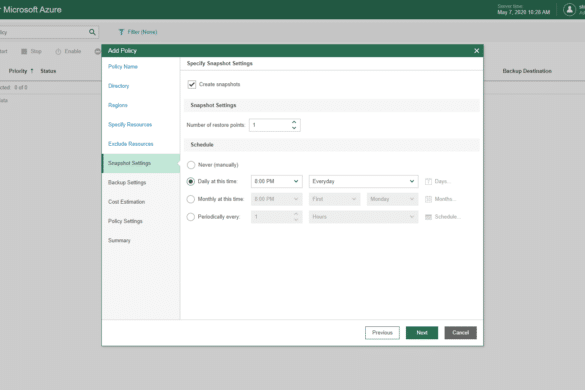Click the restore points number field
The image size is (585, 390).
point(270,125)
